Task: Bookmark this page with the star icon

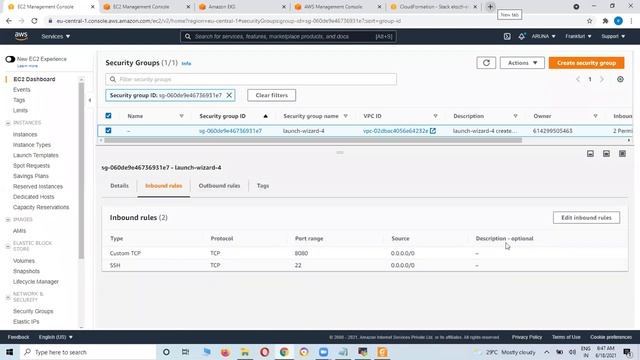Action: coord(589,21)
